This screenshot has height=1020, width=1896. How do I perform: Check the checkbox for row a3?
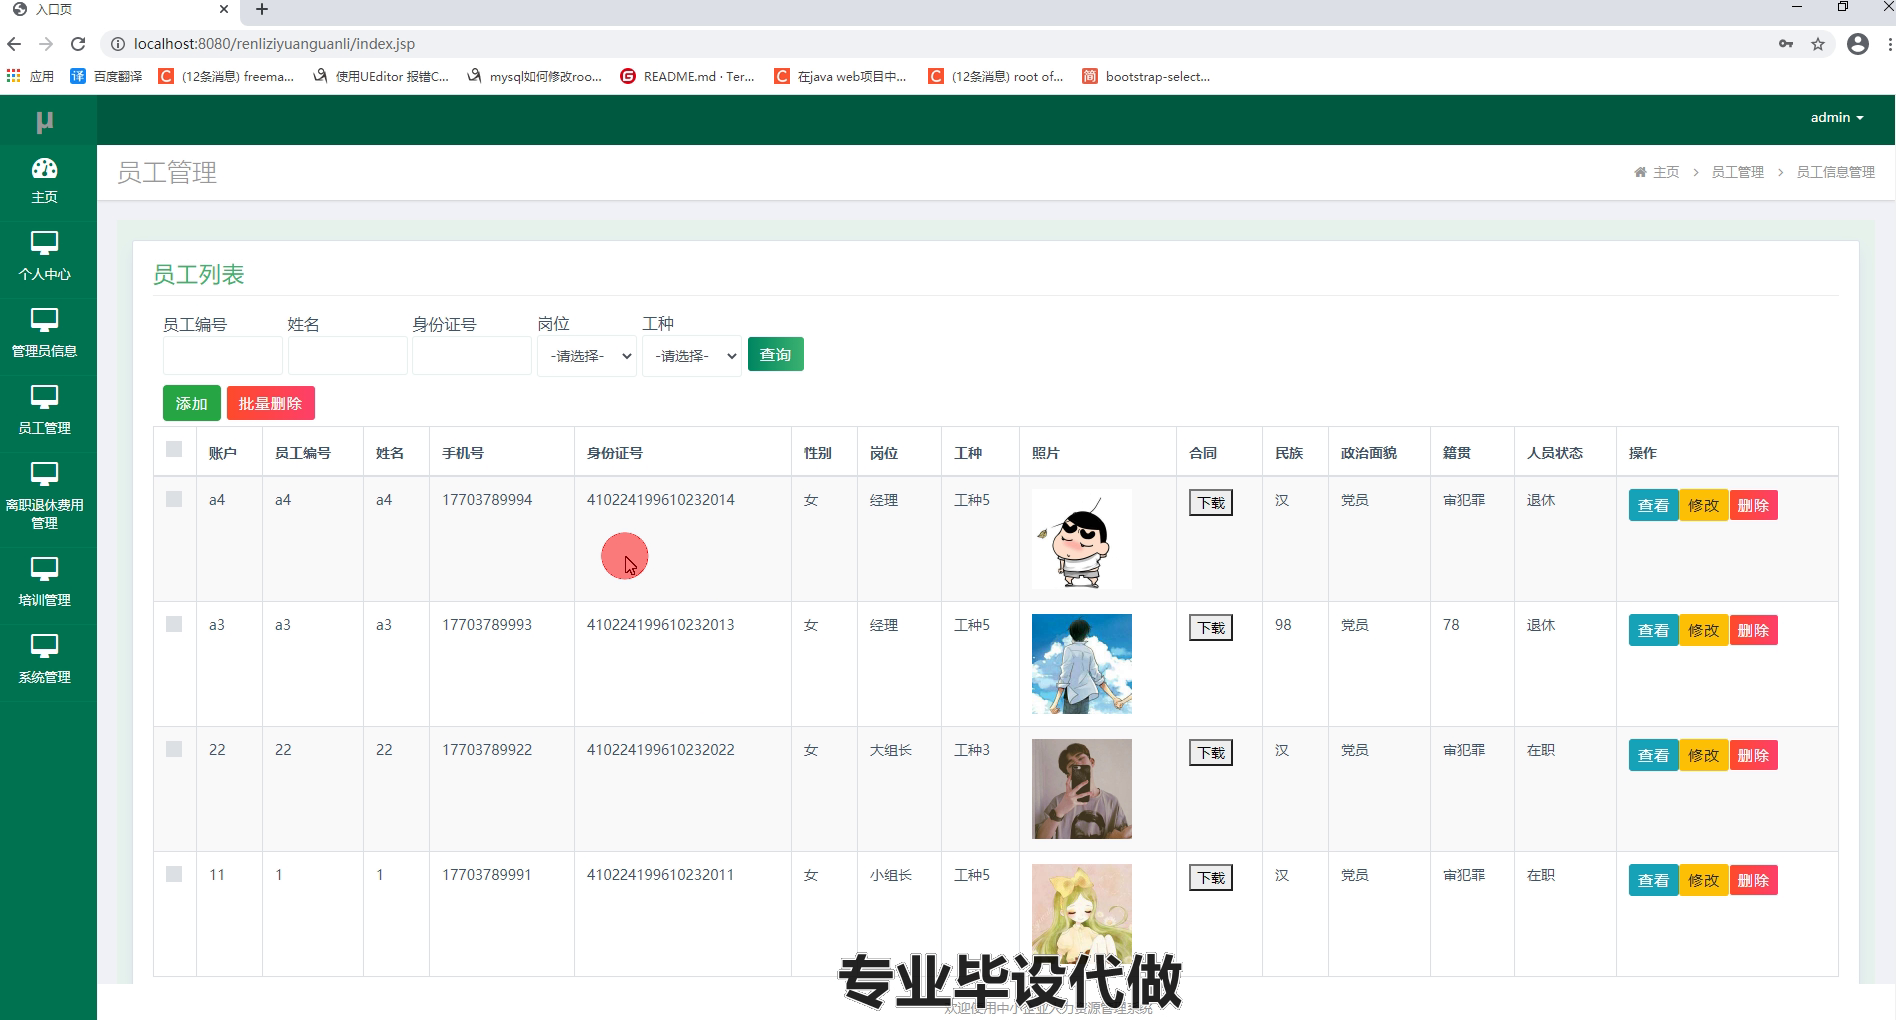[174, 624]
